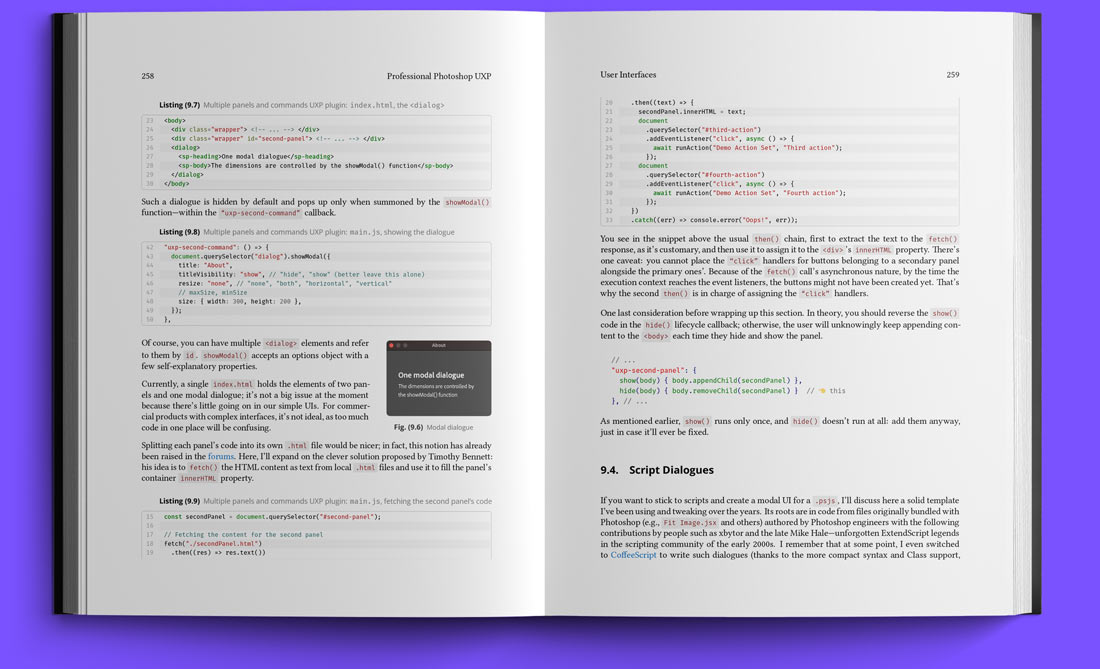Click the "Listing (9.8)" caption label

[x=180, y=232]
